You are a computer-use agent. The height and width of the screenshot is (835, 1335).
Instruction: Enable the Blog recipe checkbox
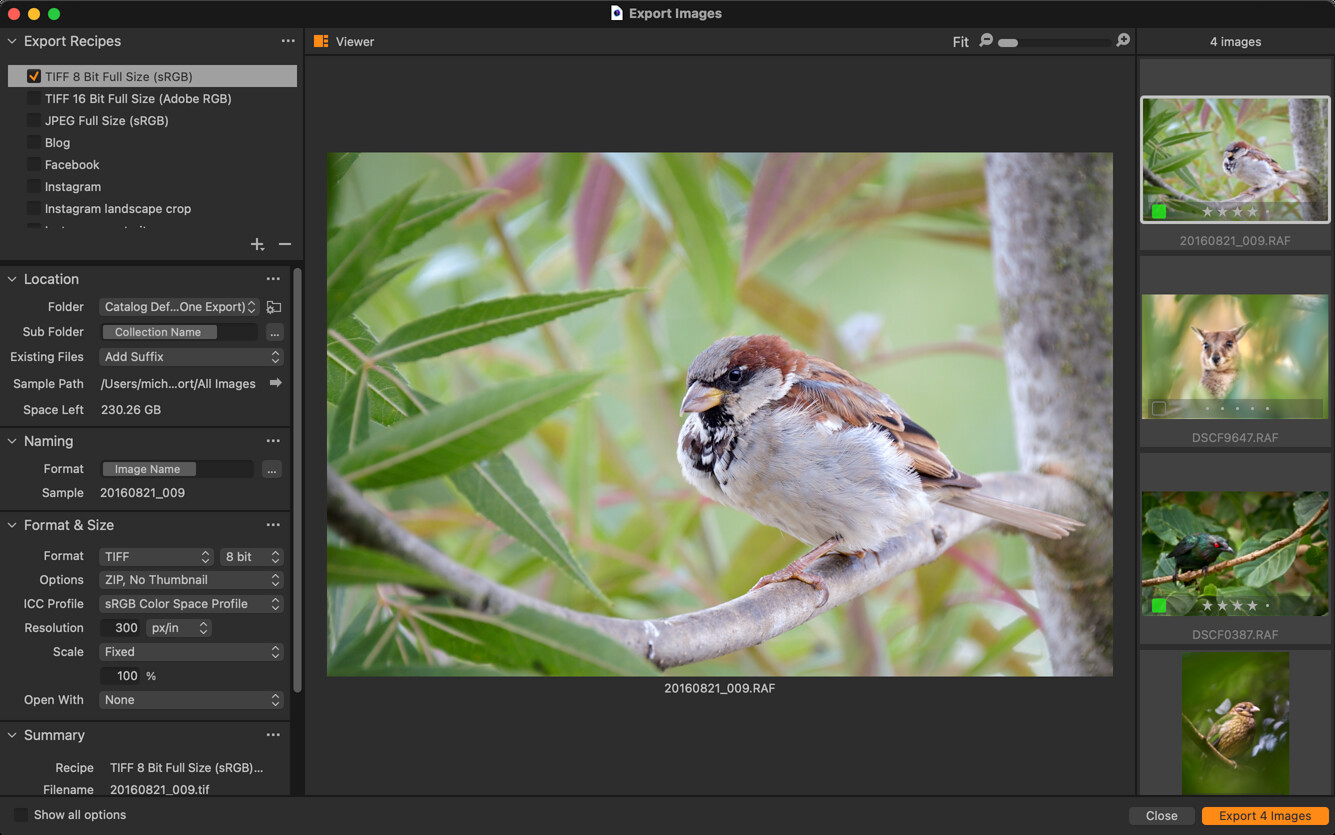pos(34,142)
